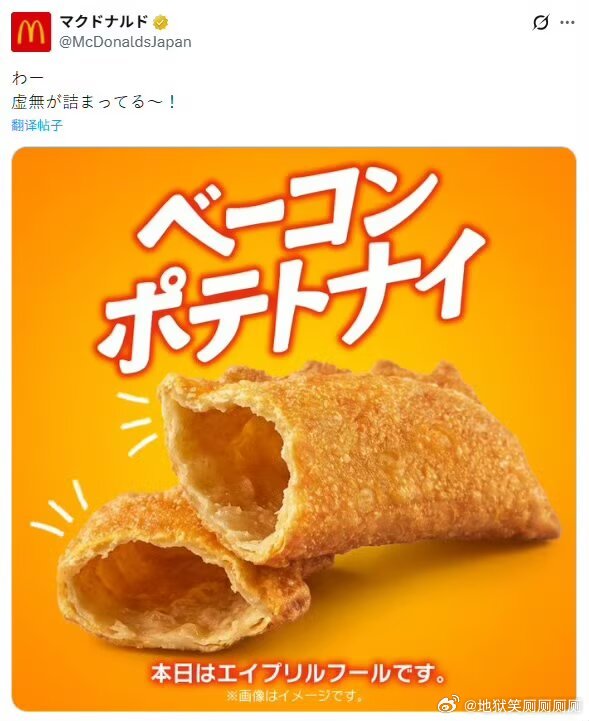This screenshot has height=721, width=589.
Task: Click the ※画像はイメージです disclaimer
Action: click(x=295, y=696)
